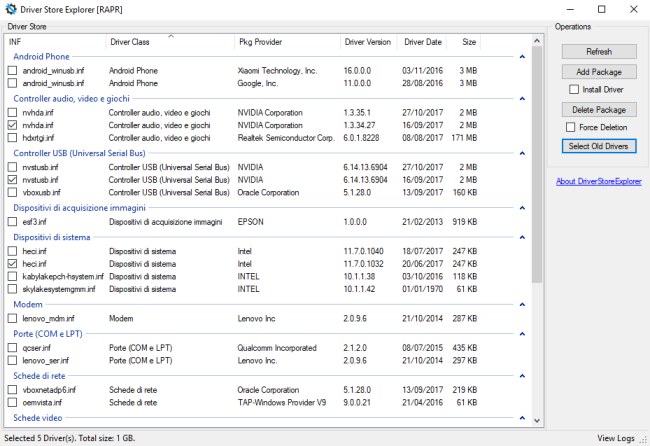650x446 pixels.
Task: Click the Qualcomm Incorporated provider cell
Action: 277,348
